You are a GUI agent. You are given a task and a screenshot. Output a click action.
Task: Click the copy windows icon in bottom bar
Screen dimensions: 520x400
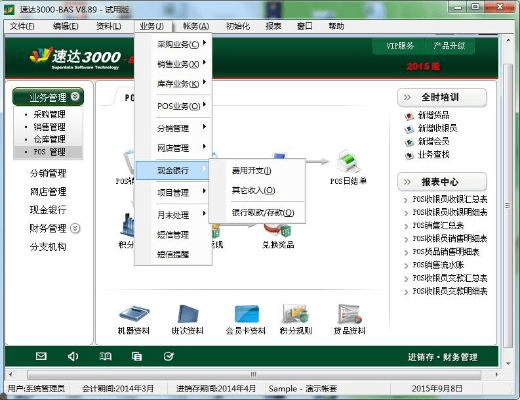click(137, 356)
